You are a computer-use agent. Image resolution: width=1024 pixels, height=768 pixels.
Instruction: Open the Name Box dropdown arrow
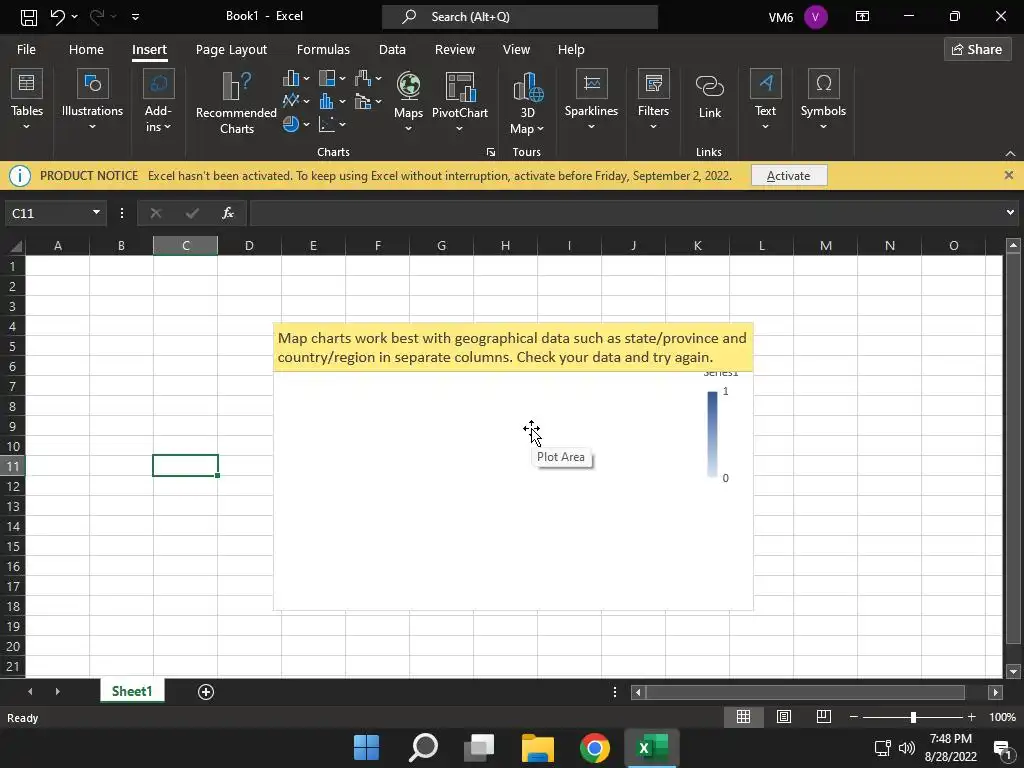pos(97,213)
